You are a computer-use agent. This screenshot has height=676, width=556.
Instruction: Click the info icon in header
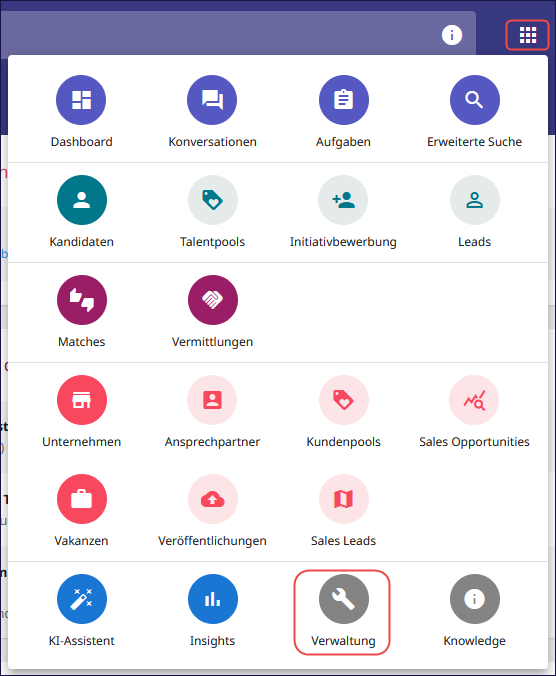click(x=452, y=35)
